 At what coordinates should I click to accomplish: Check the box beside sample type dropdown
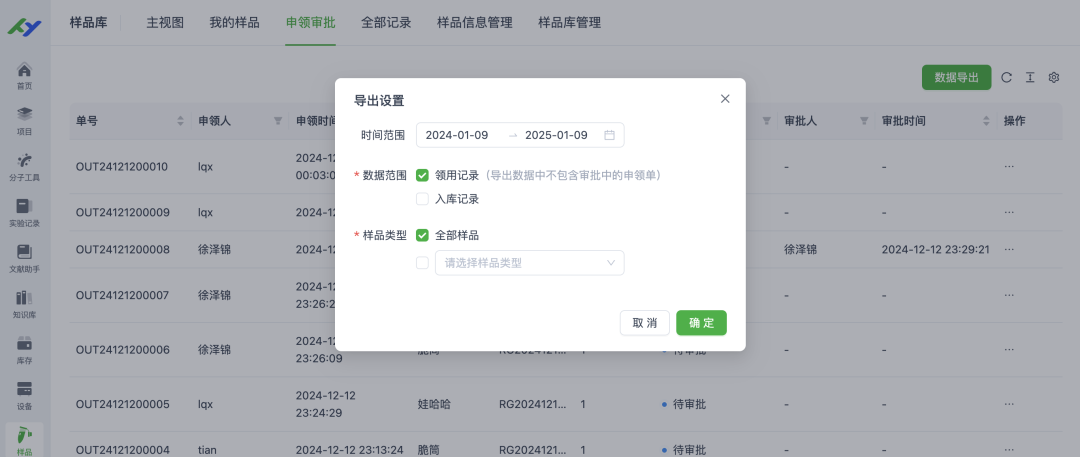[x=422, y=263]
